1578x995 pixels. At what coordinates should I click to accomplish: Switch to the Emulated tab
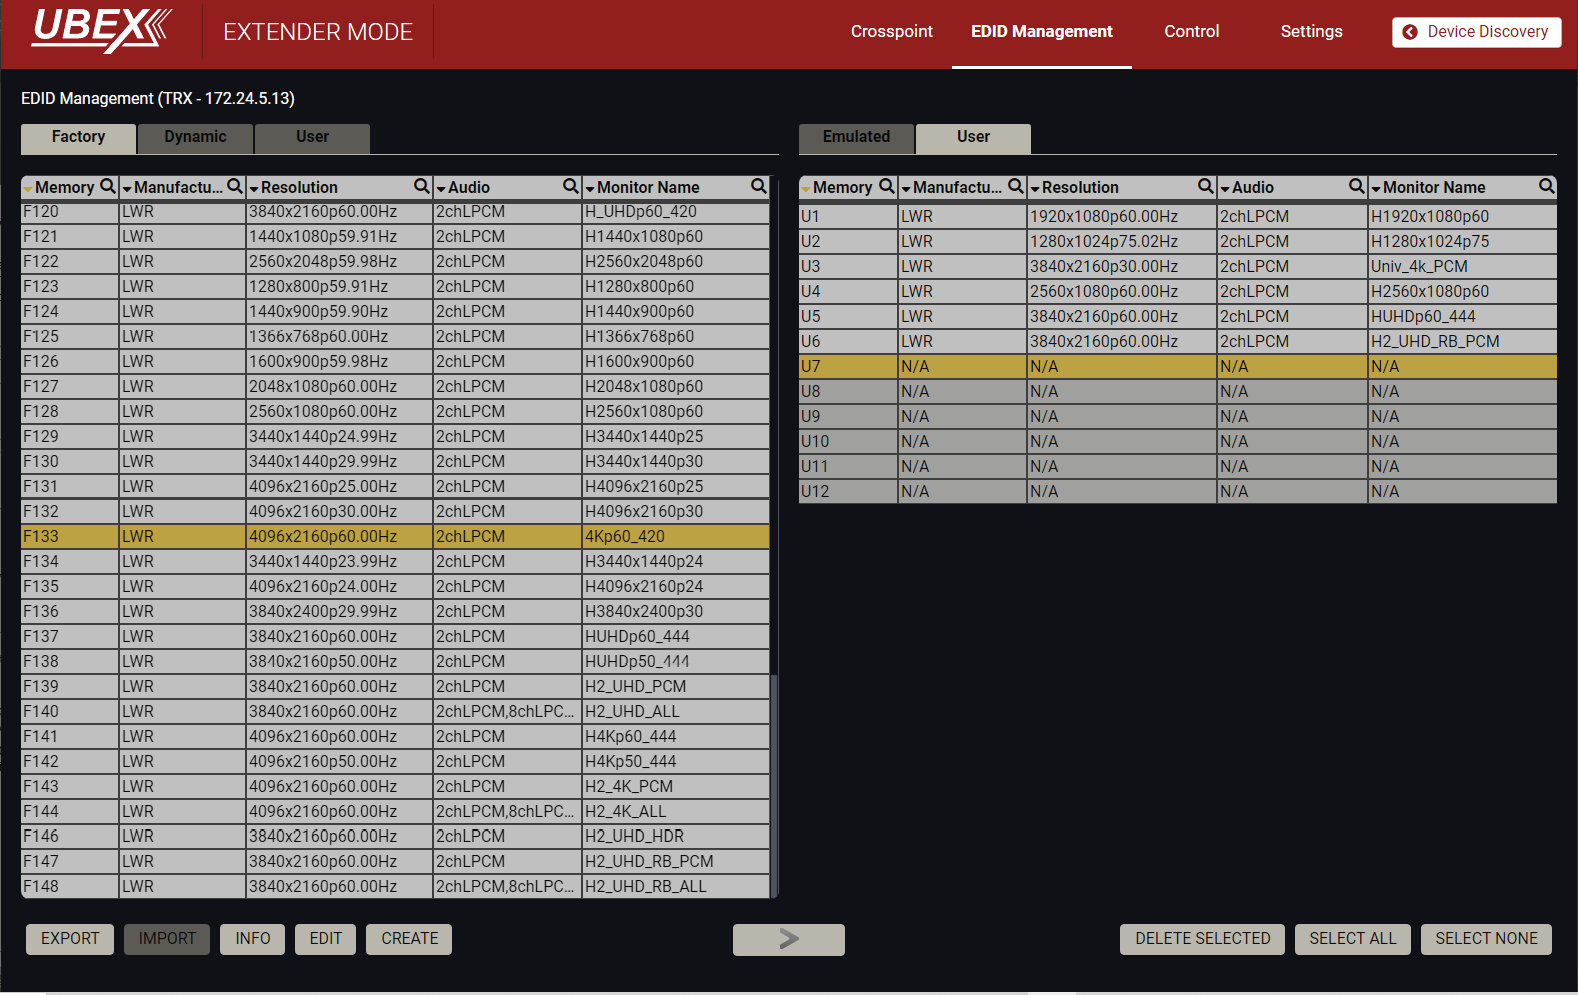tap(856, 137)
